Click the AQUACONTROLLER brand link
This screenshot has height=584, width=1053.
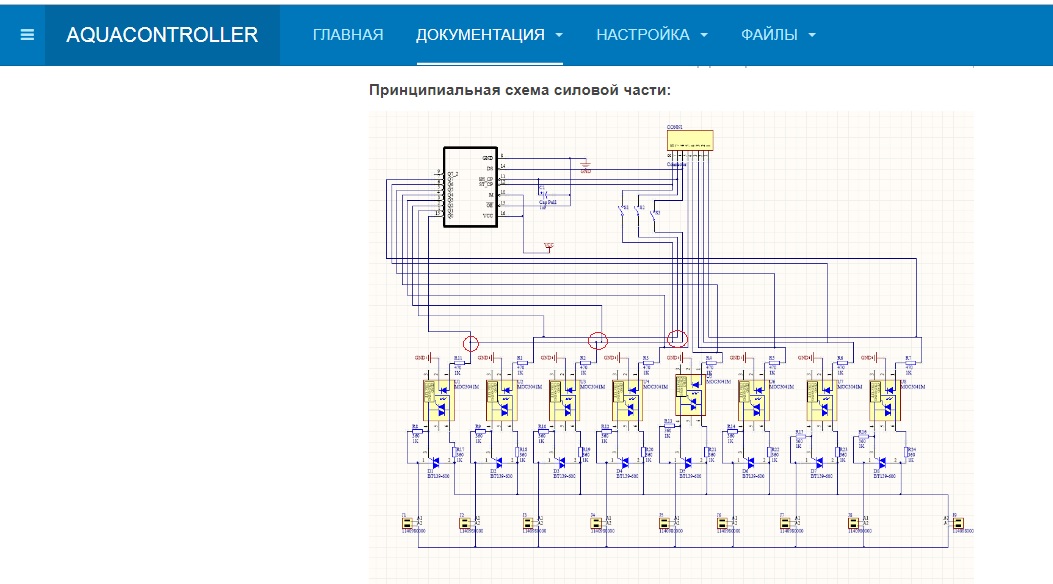tap(162, 35)
